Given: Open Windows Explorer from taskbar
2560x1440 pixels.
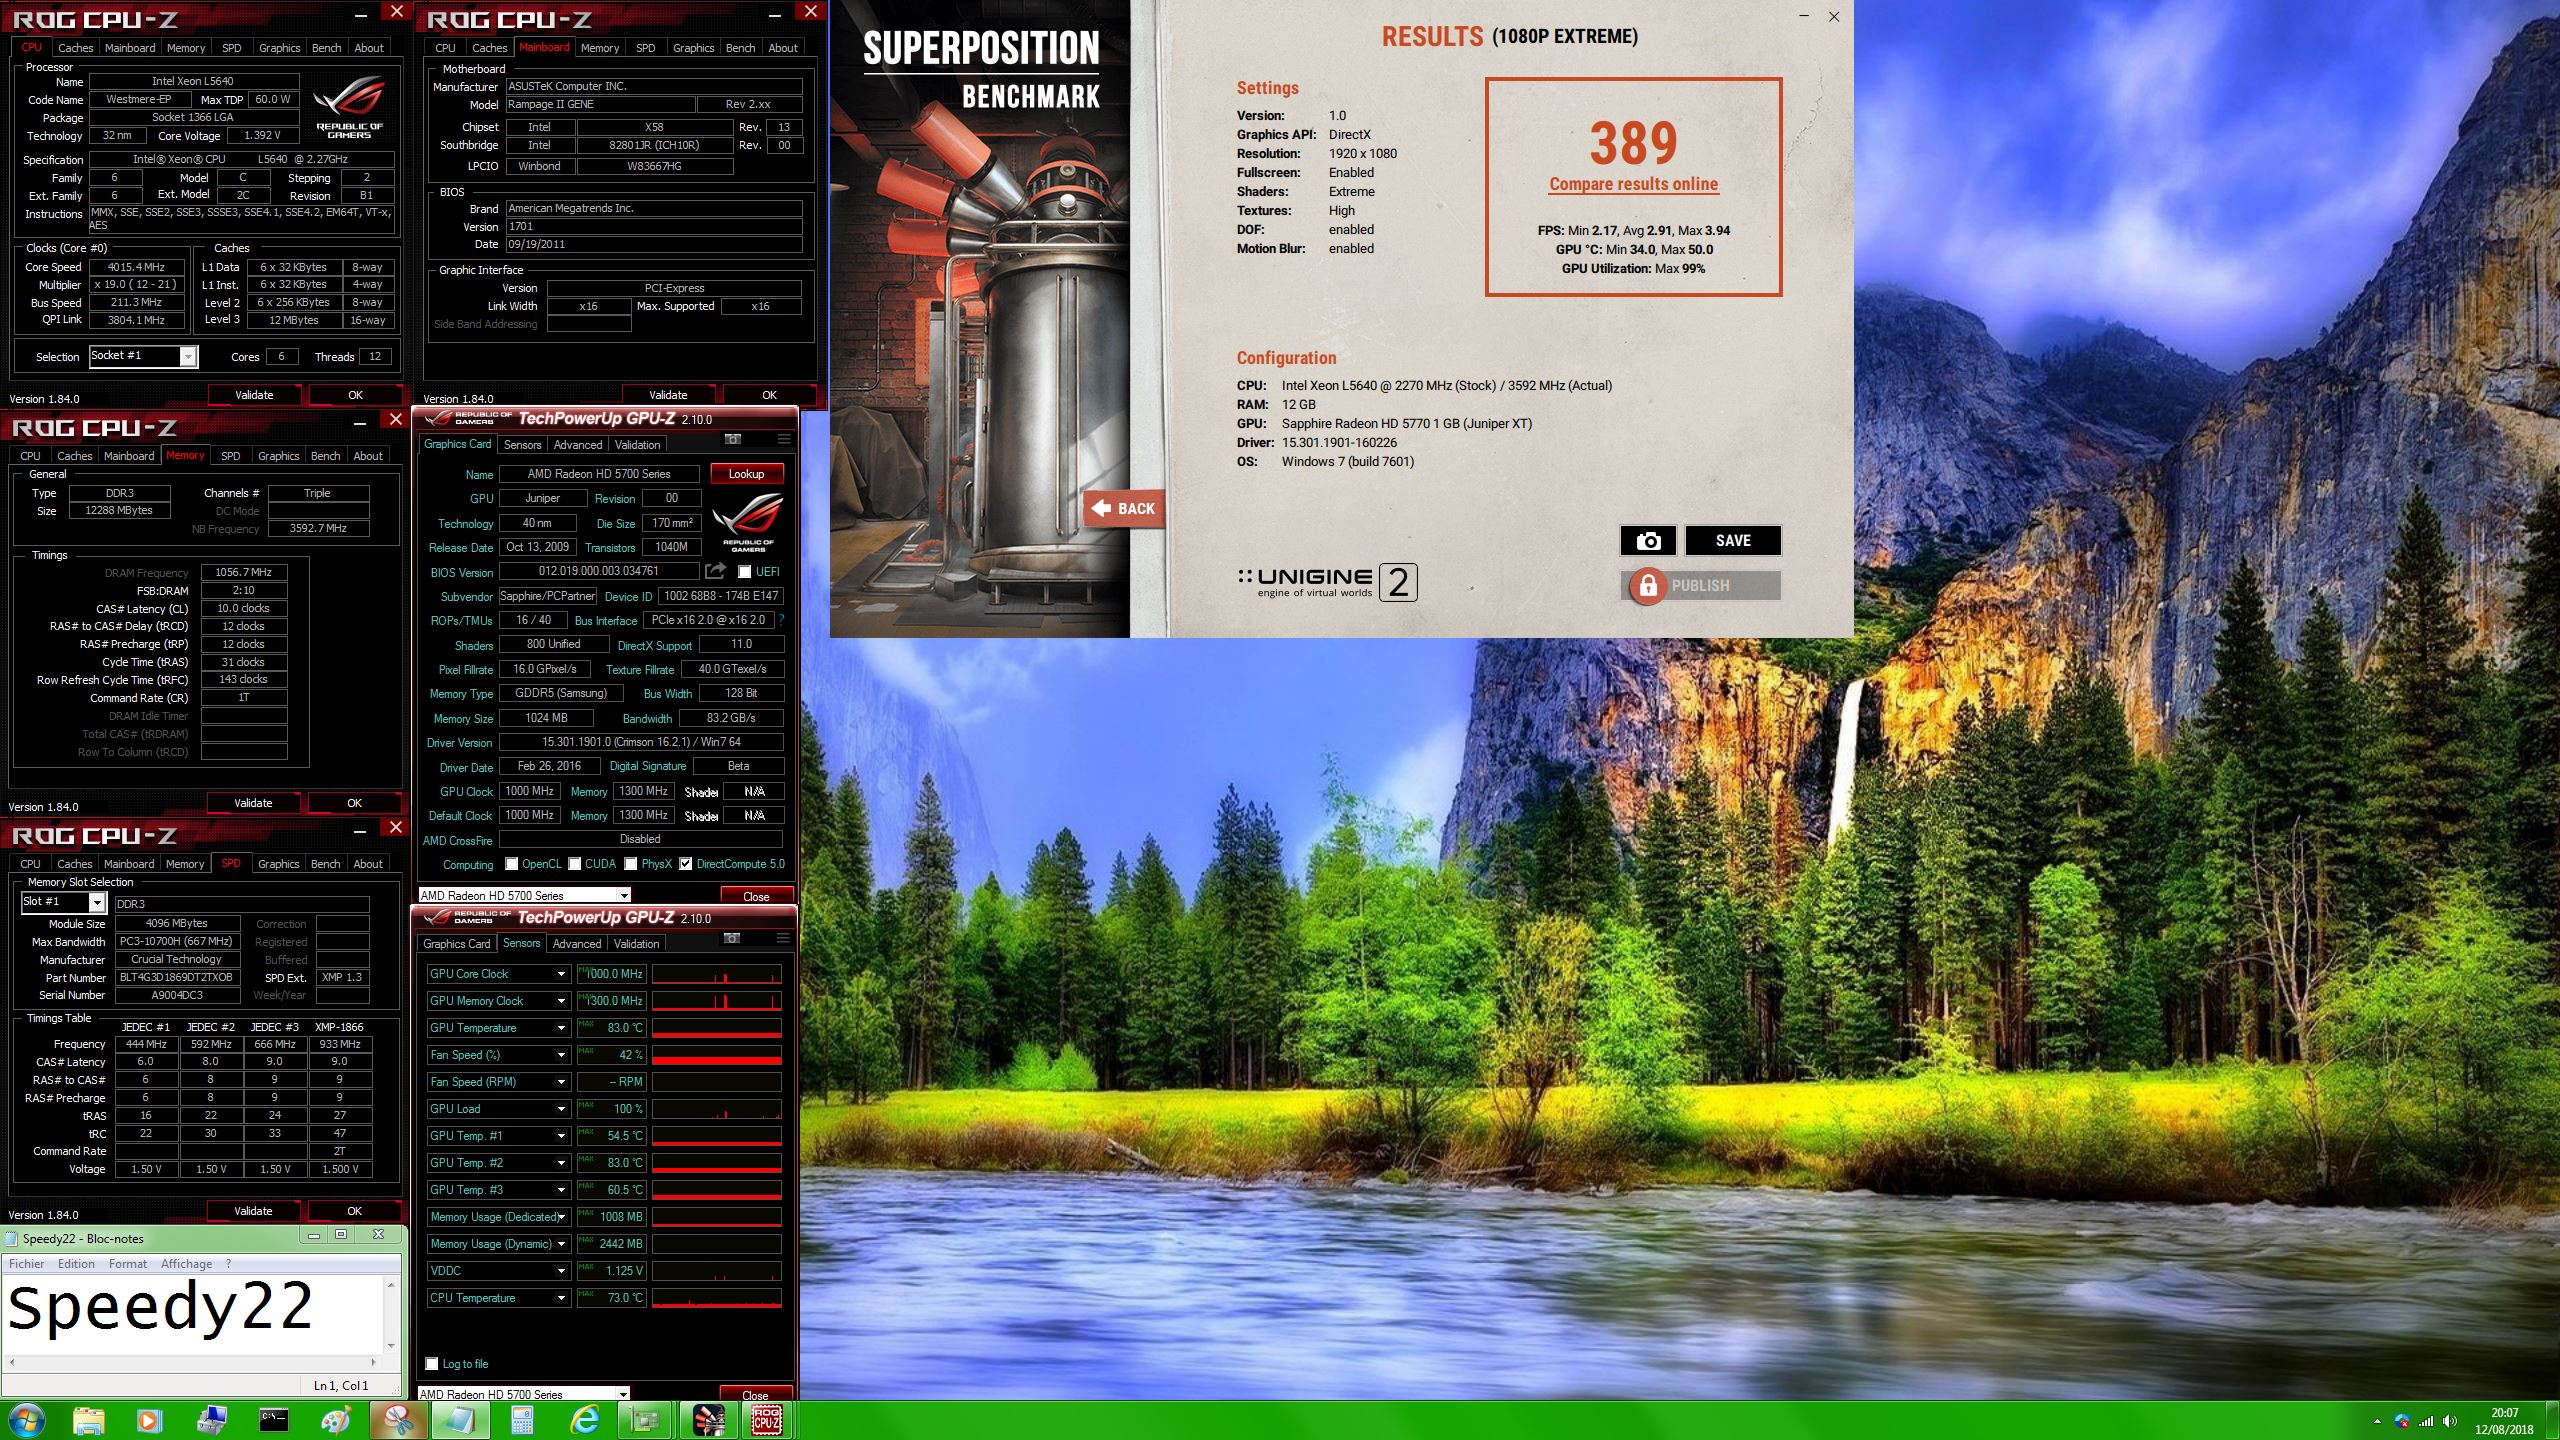Looking at the screenshot, I should (88, 1420).
